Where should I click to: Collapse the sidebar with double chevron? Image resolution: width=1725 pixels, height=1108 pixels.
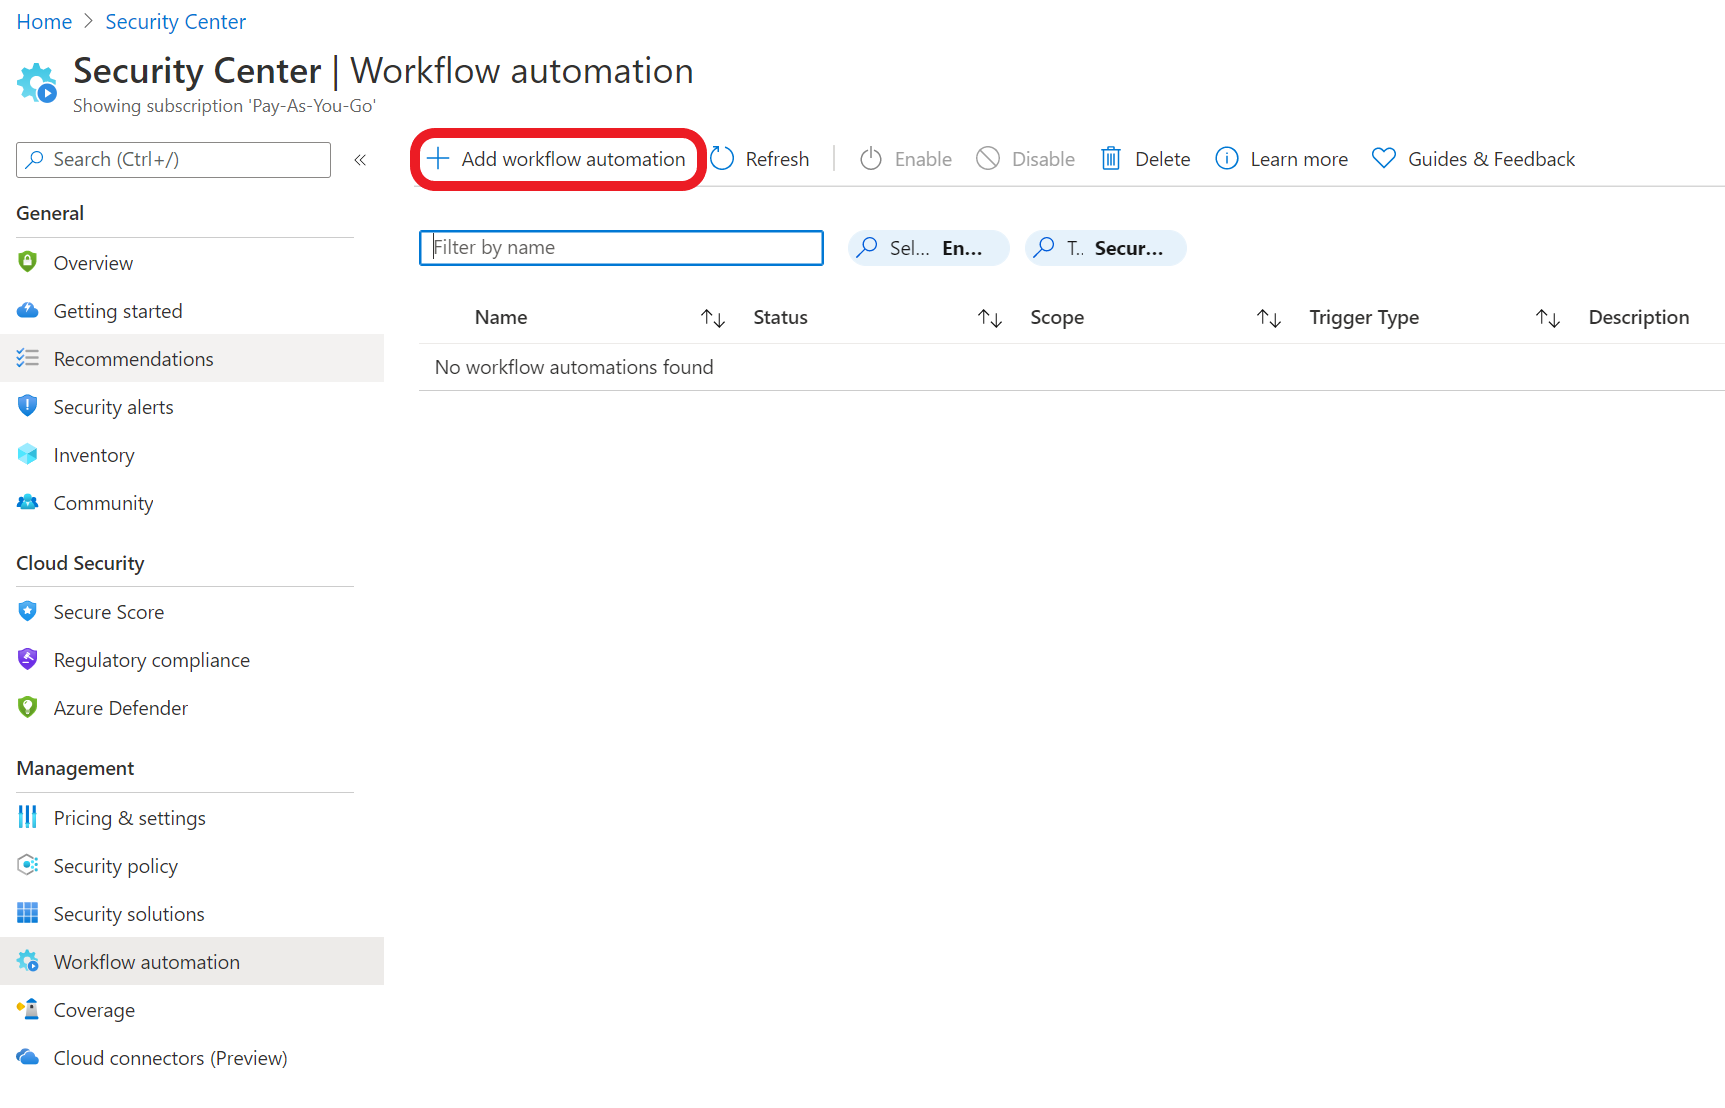[x=360, y=160]
